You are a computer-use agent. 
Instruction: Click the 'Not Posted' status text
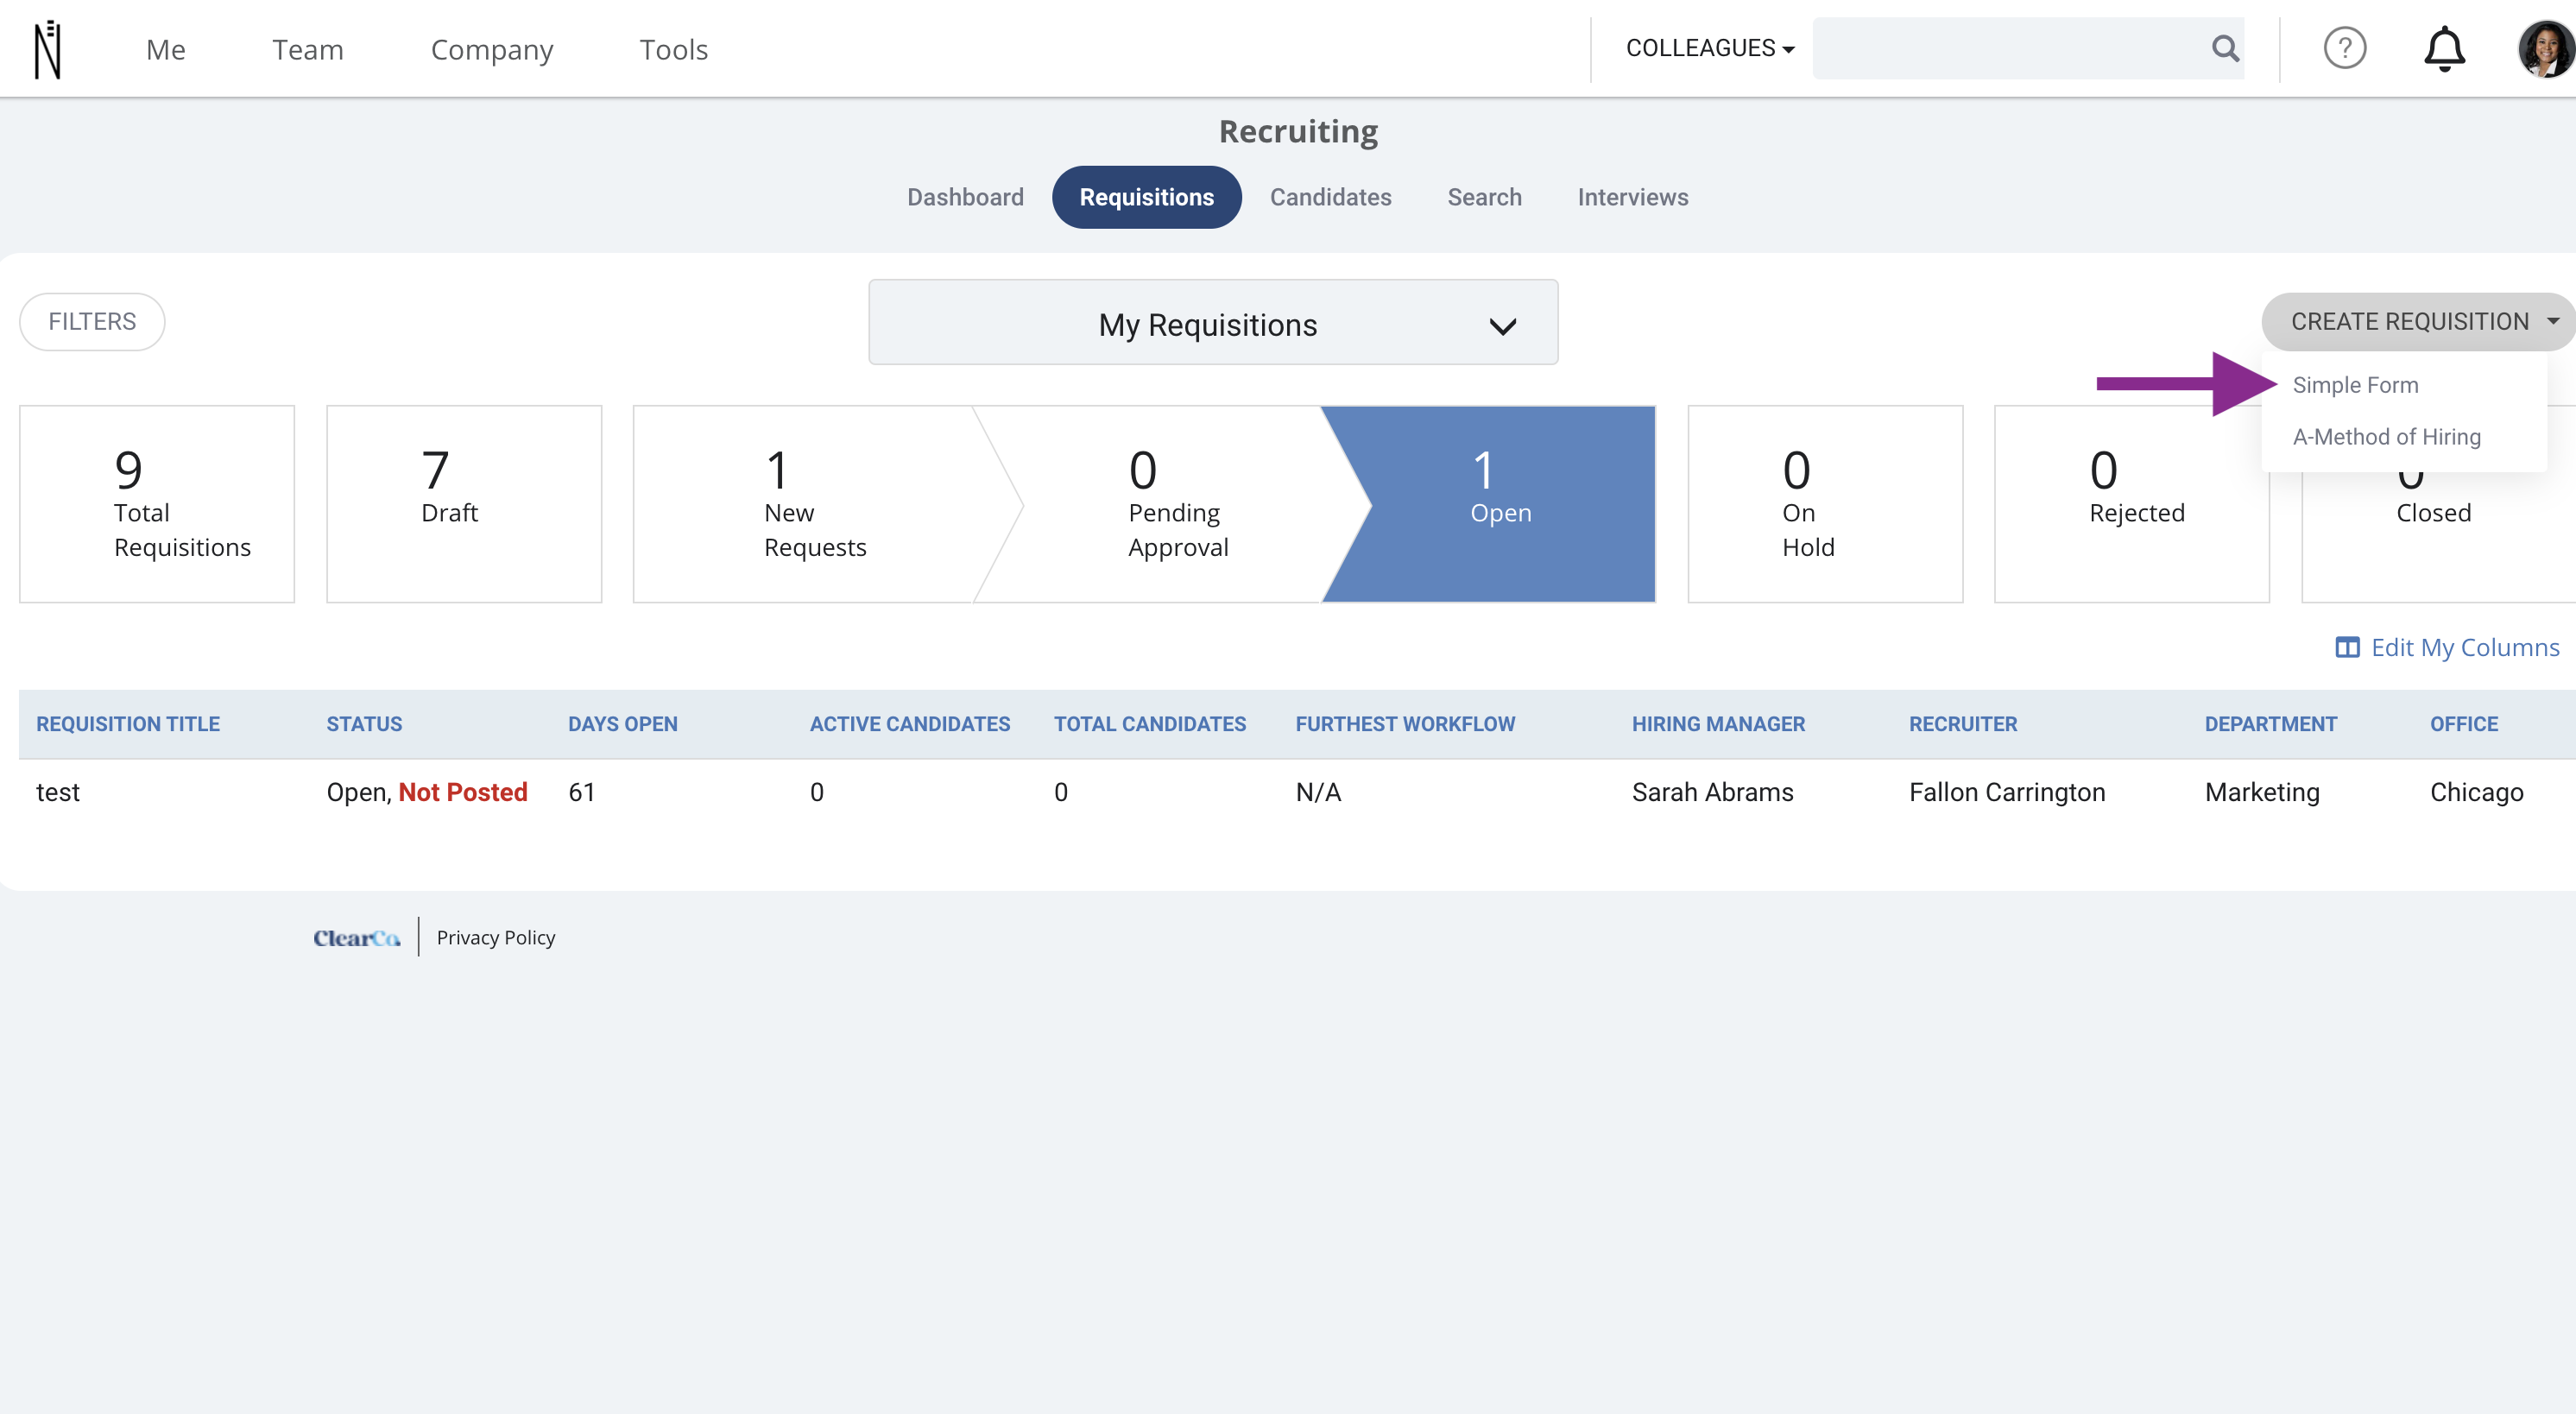tap(463, 792)
